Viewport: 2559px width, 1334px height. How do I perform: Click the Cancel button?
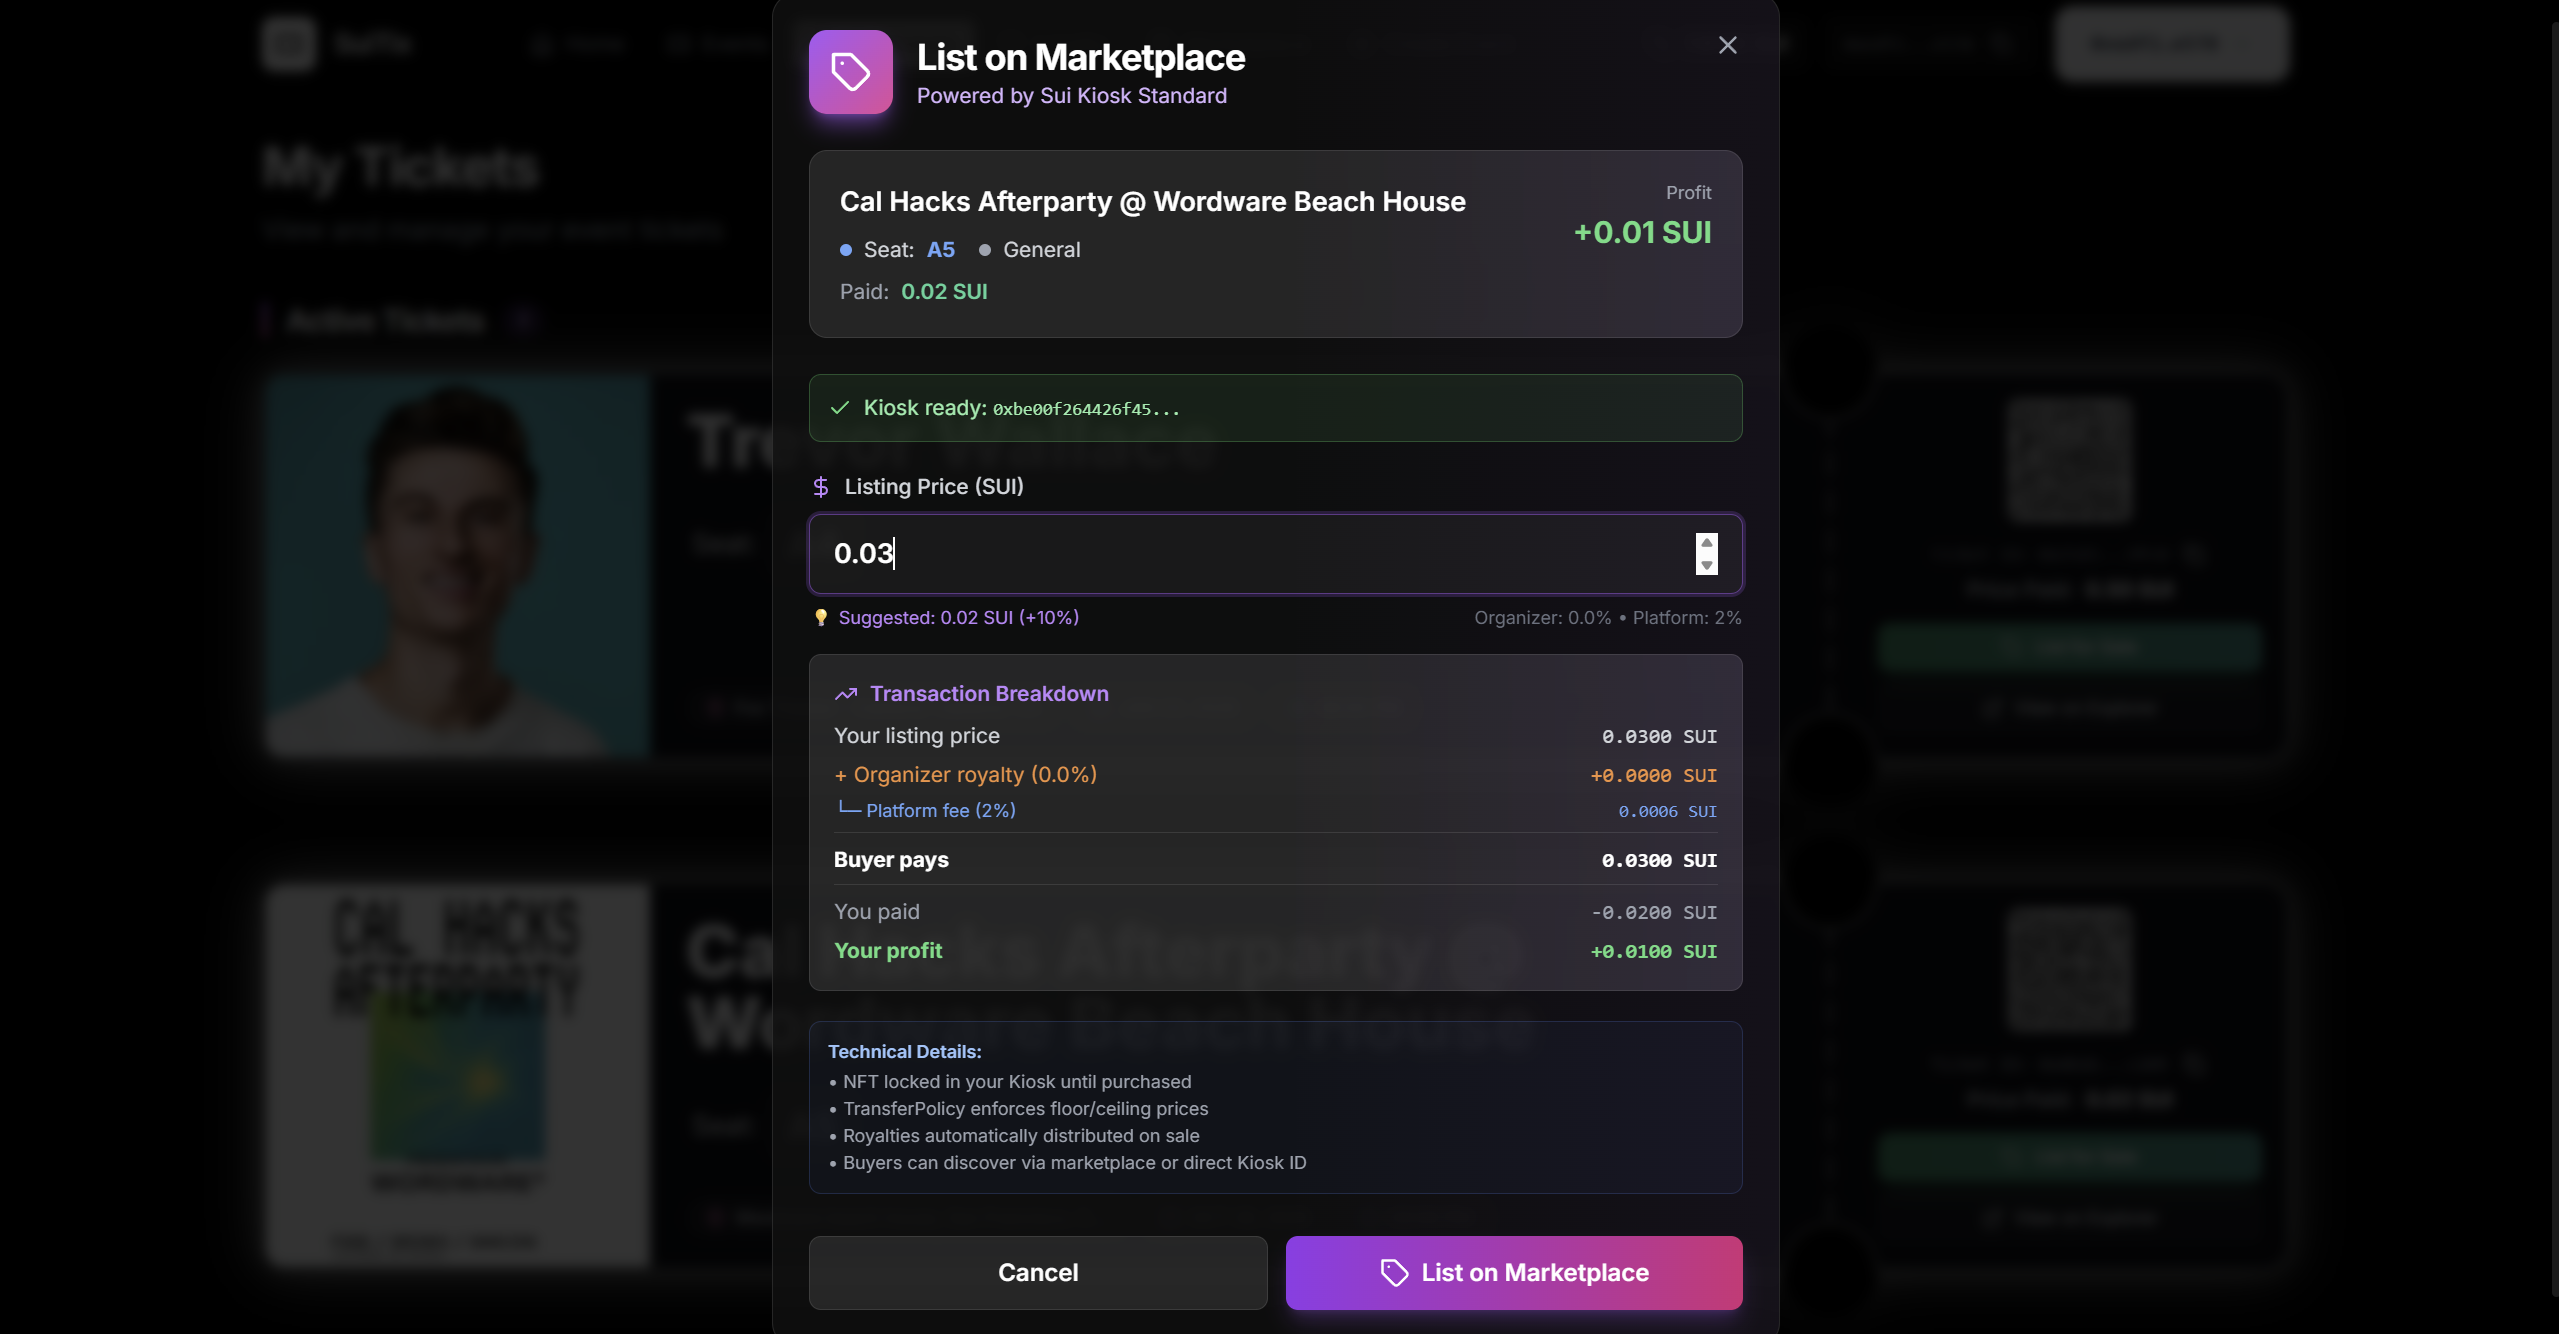click(1038, 1272)
